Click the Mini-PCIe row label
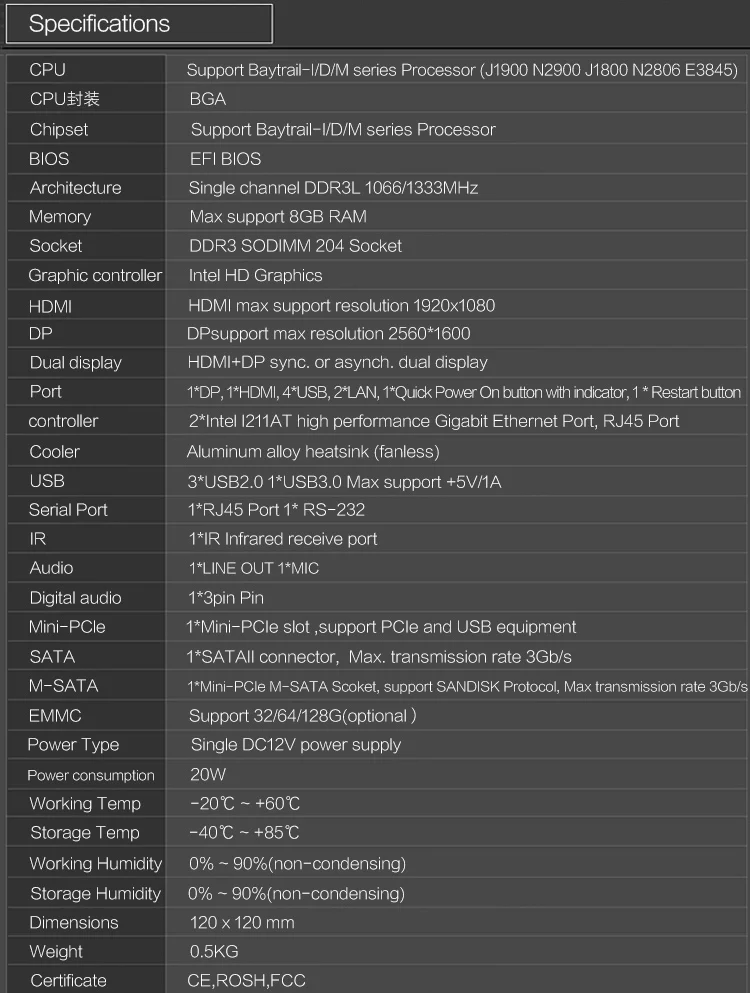This screenshot has width=750, height=993. pyautogui.click(x=67, y=627)
